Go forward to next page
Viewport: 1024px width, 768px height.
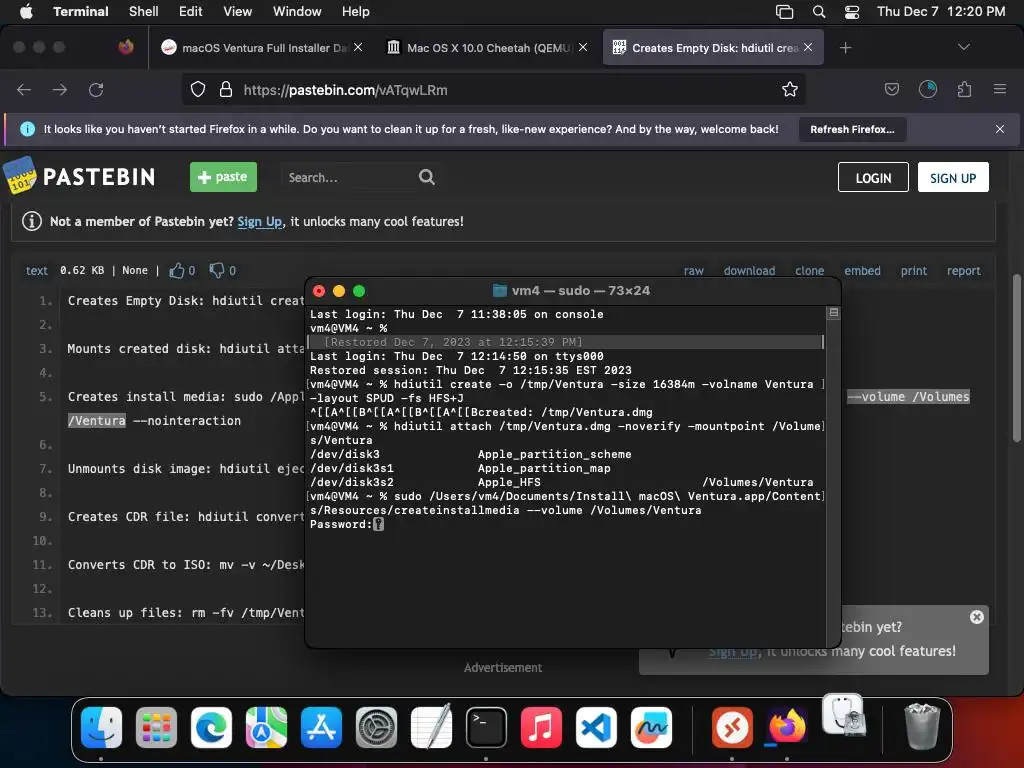pyautogui.click(x=60, y=89)
